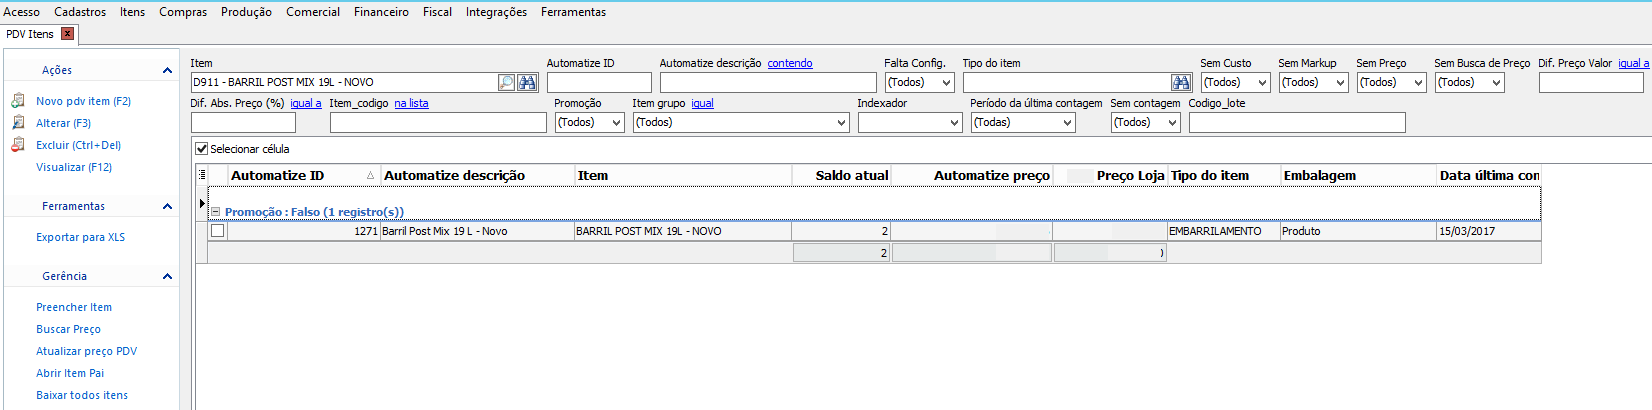Collapse the Gerência panel section
The height and width of the screenshot is (410, 1652).
tap(167, 276)
